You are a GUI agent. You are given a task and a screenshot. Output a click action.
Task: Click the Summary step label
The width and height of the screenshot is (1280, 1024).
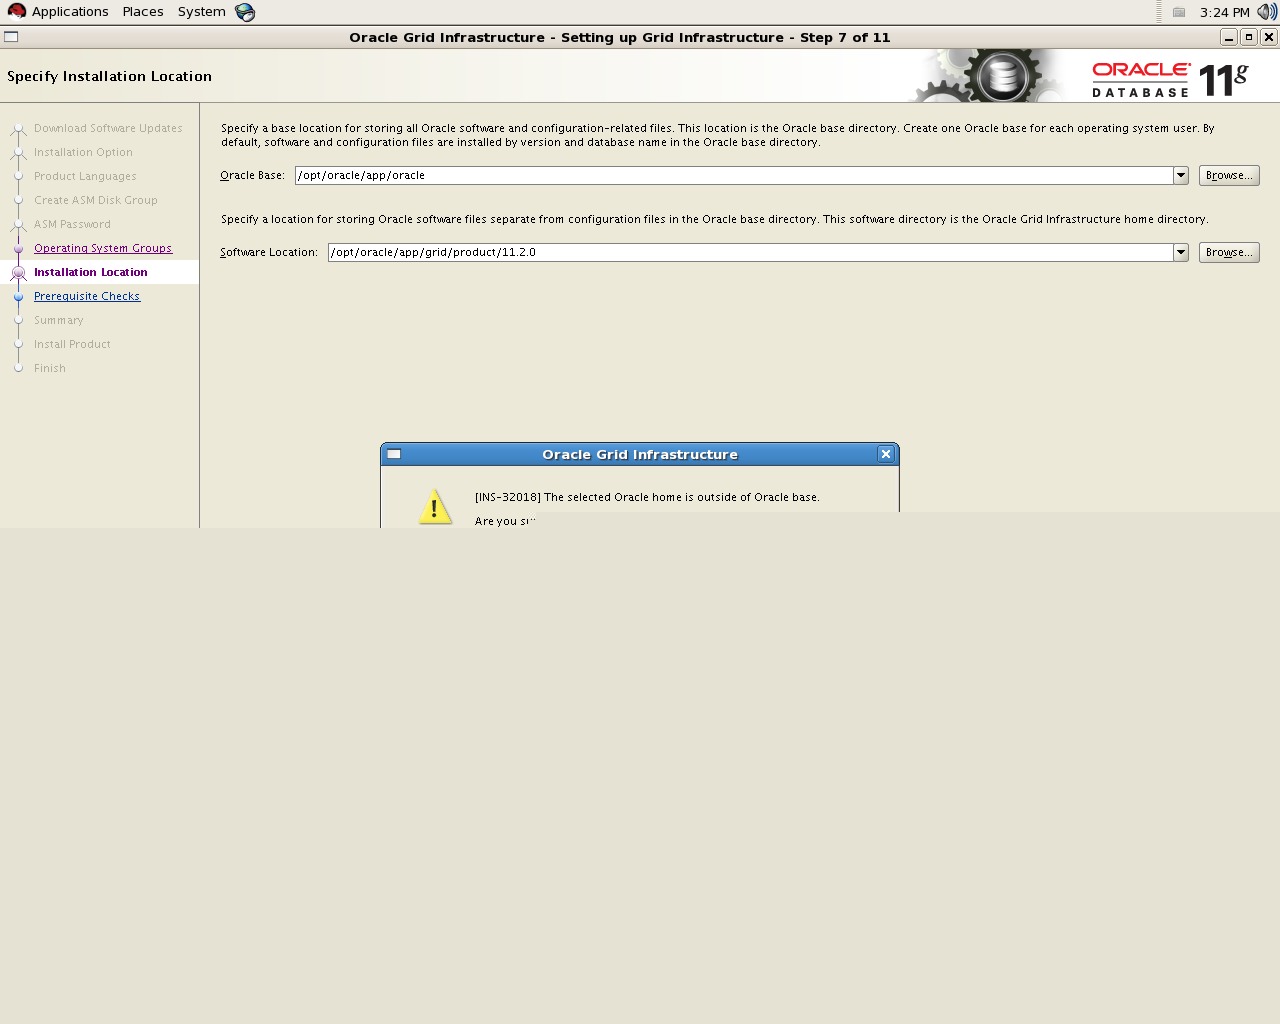click(59, 320)
